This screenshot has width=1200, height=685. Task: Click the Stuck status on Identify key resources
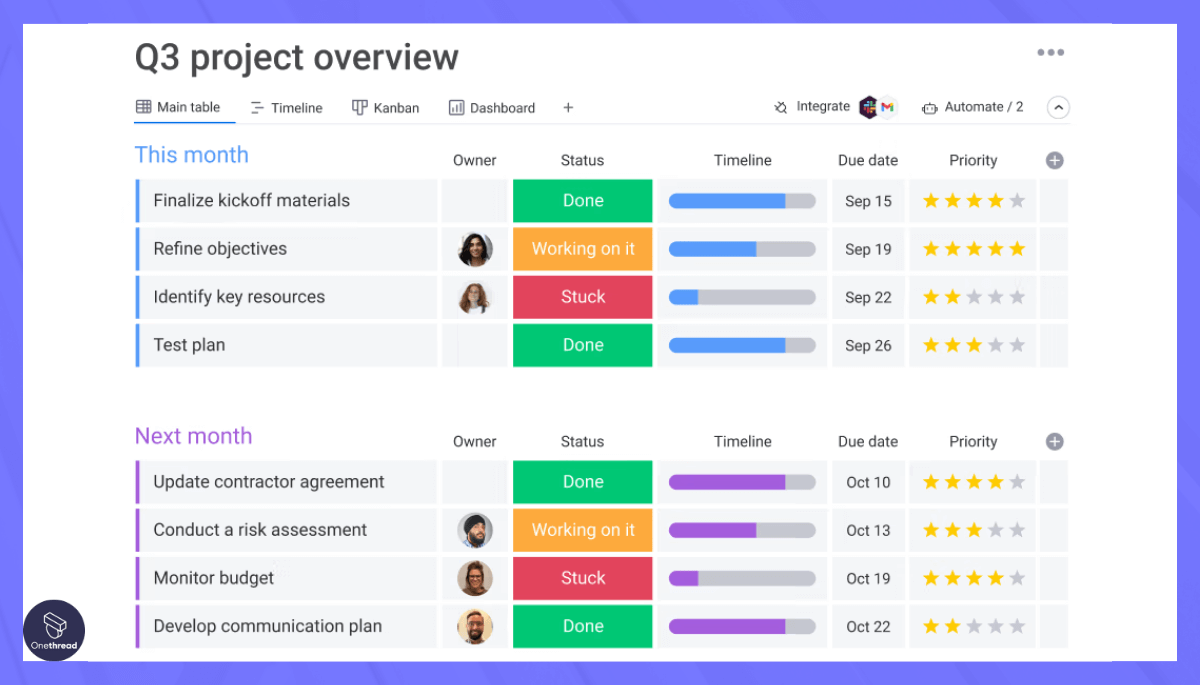point(582,297)
